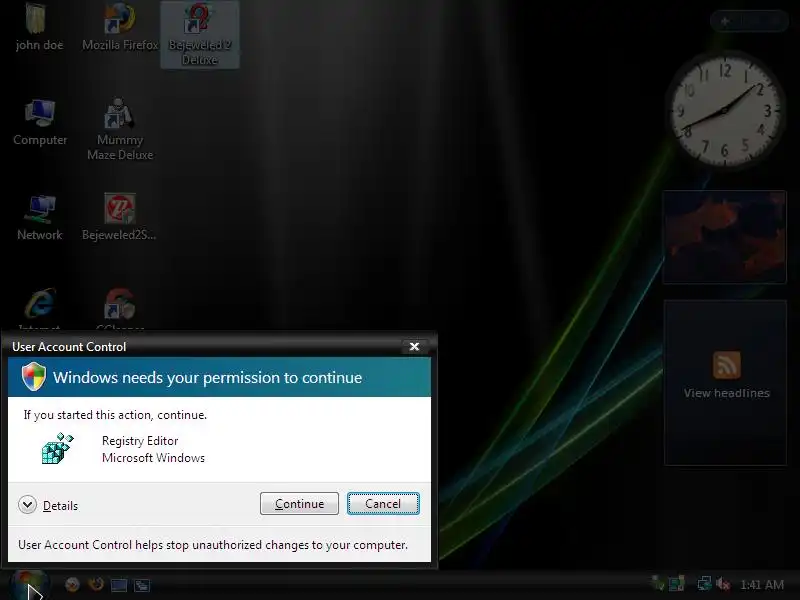This screenshot has width=800, height=600.
Task: Open the john doe folder icon
Action: [37, 27]
